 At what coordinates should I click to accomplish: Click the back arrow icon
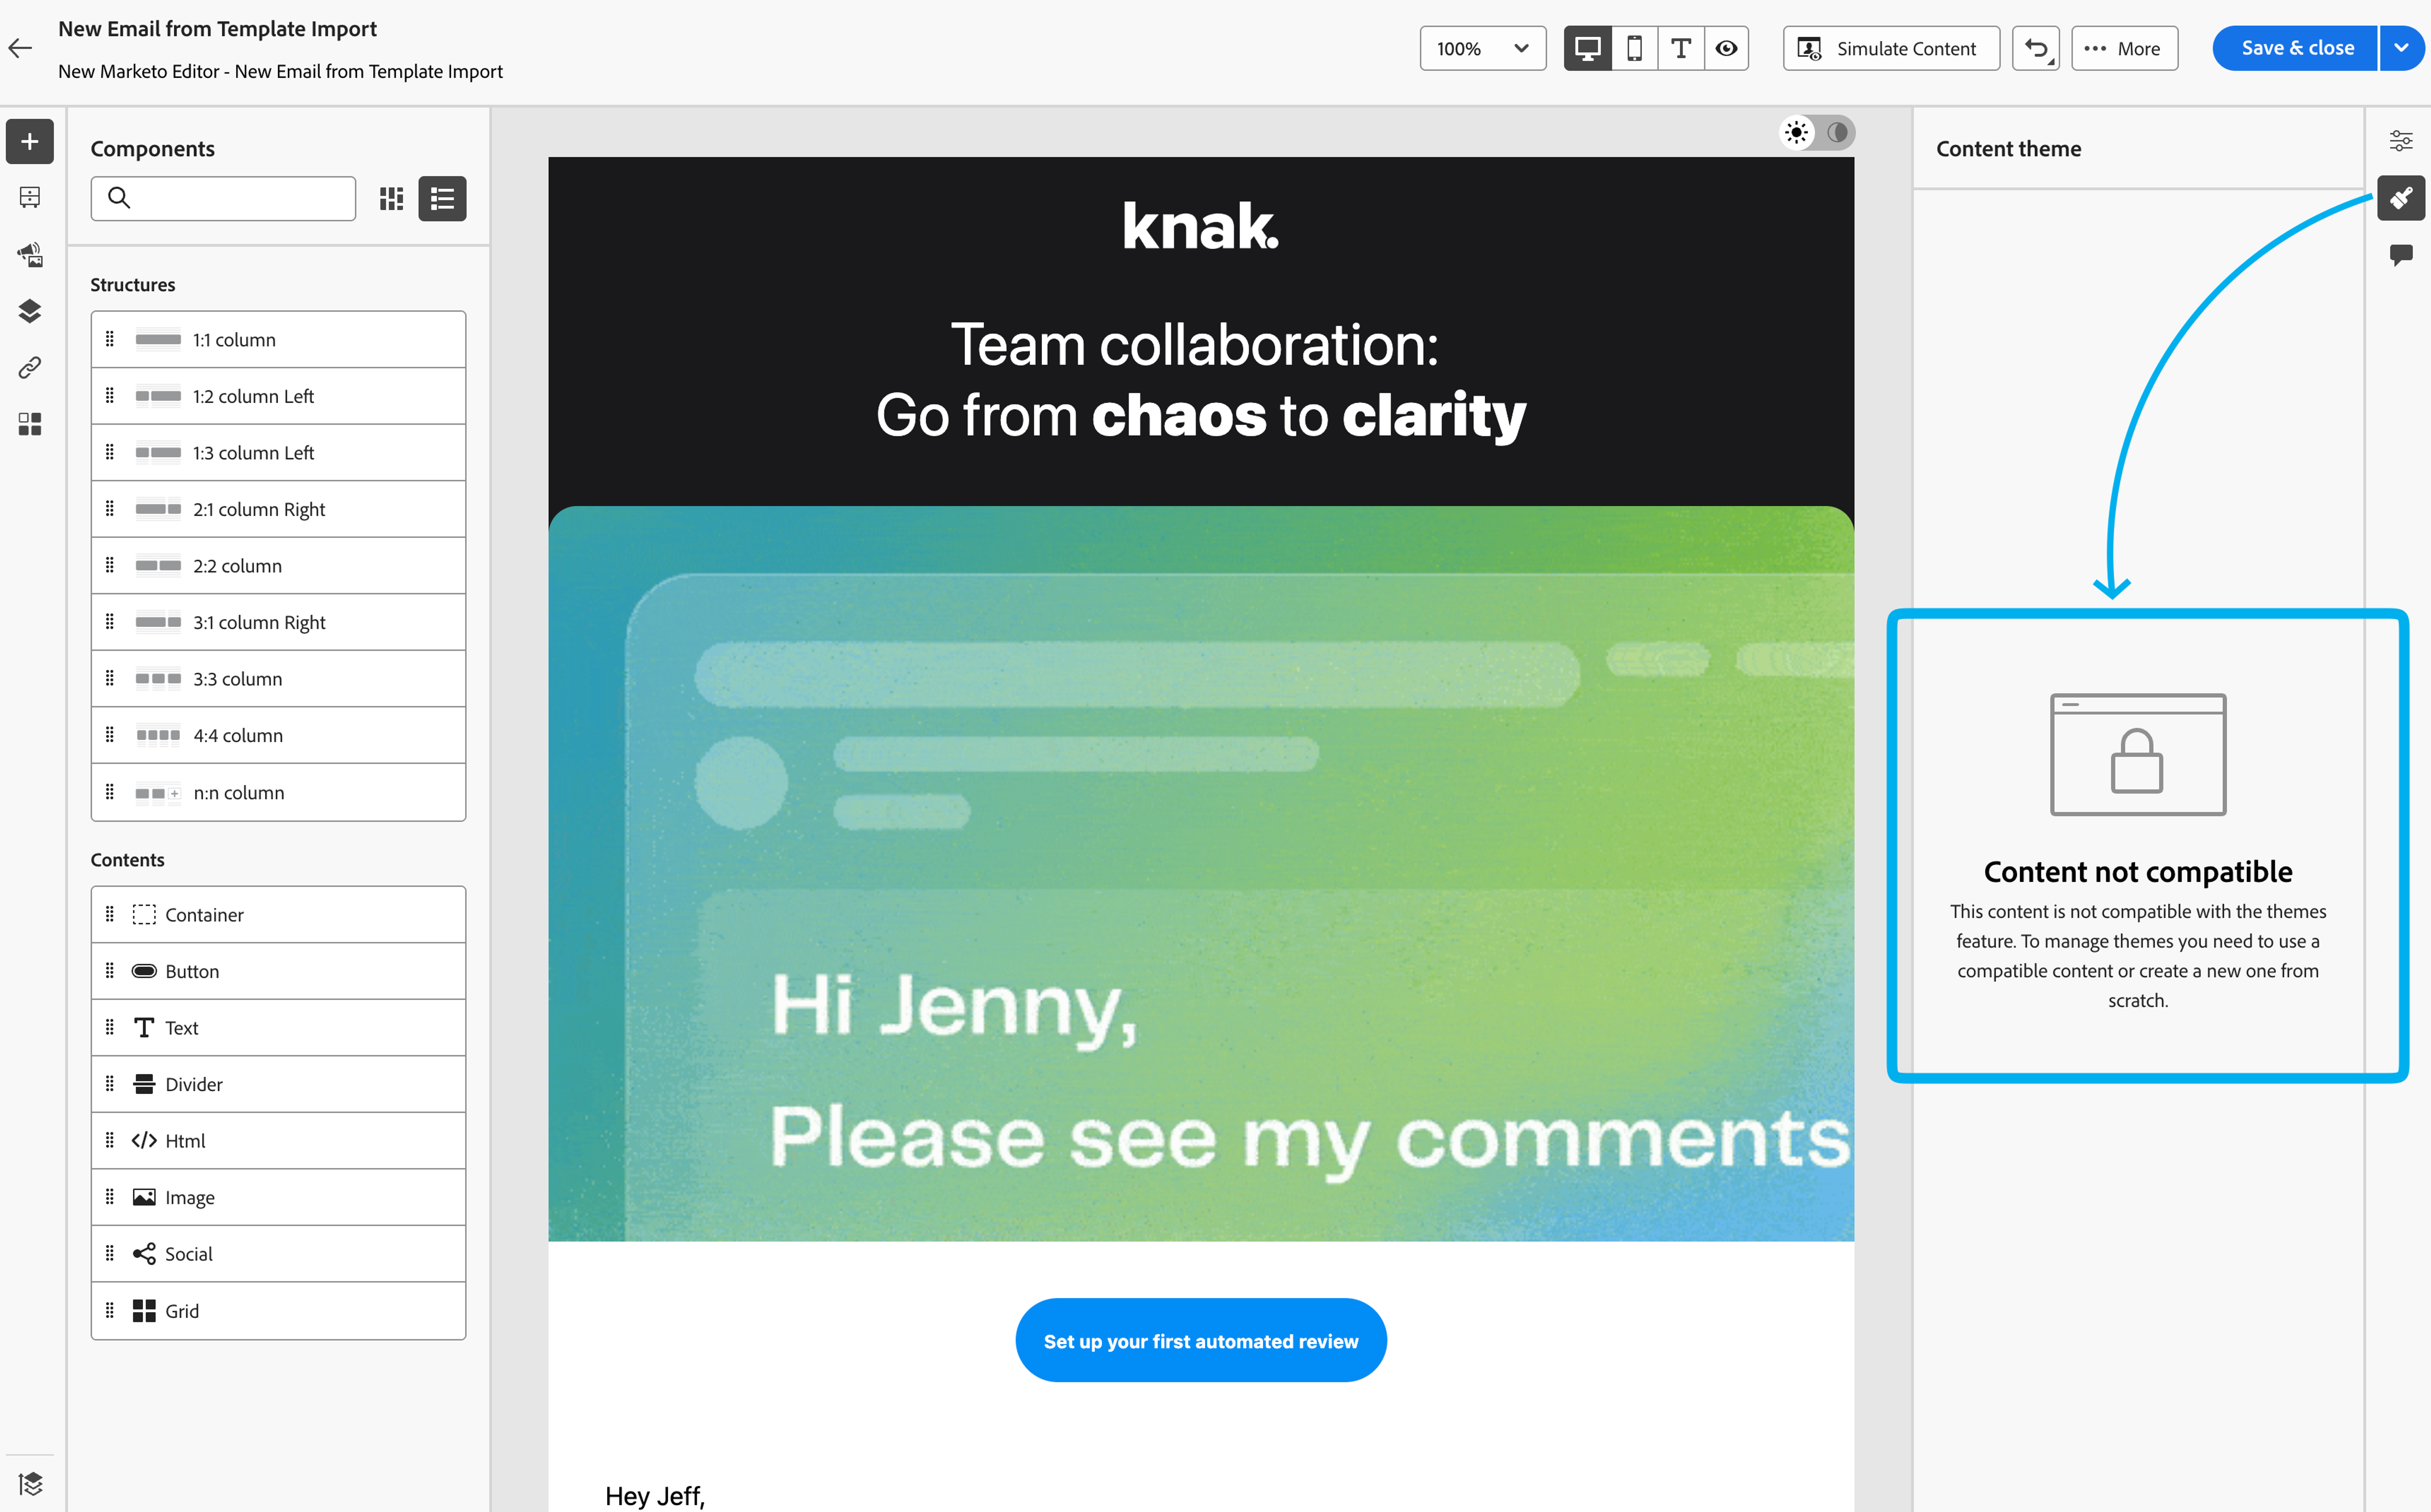point(20,48)
